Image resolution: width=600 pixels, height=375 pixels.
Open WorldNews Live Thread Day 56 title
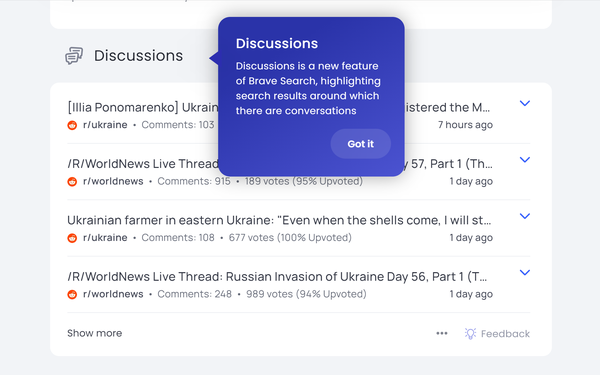click(277, 277)
